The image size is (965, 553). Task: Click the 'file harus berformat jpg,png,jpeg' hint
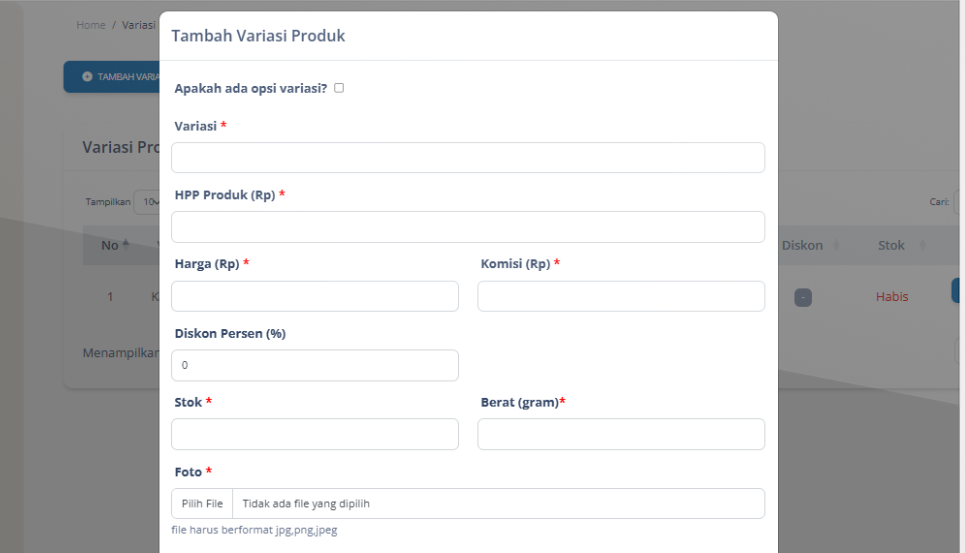(x=254, y=530)
